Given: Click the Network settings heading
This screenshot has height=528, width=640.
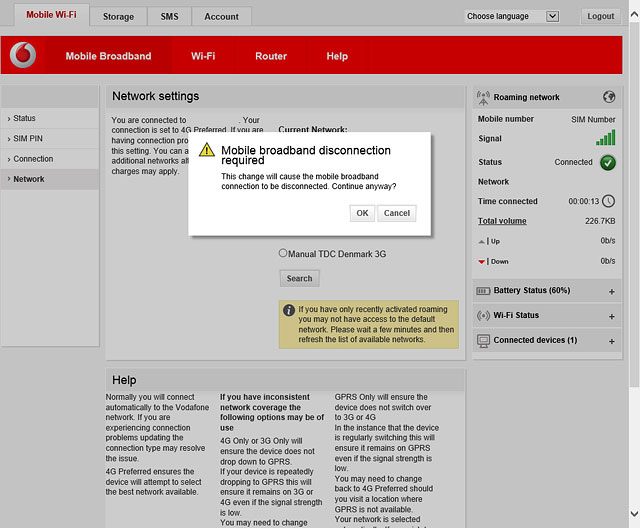Looking at the screenshot, I should (x=156, y=96).
